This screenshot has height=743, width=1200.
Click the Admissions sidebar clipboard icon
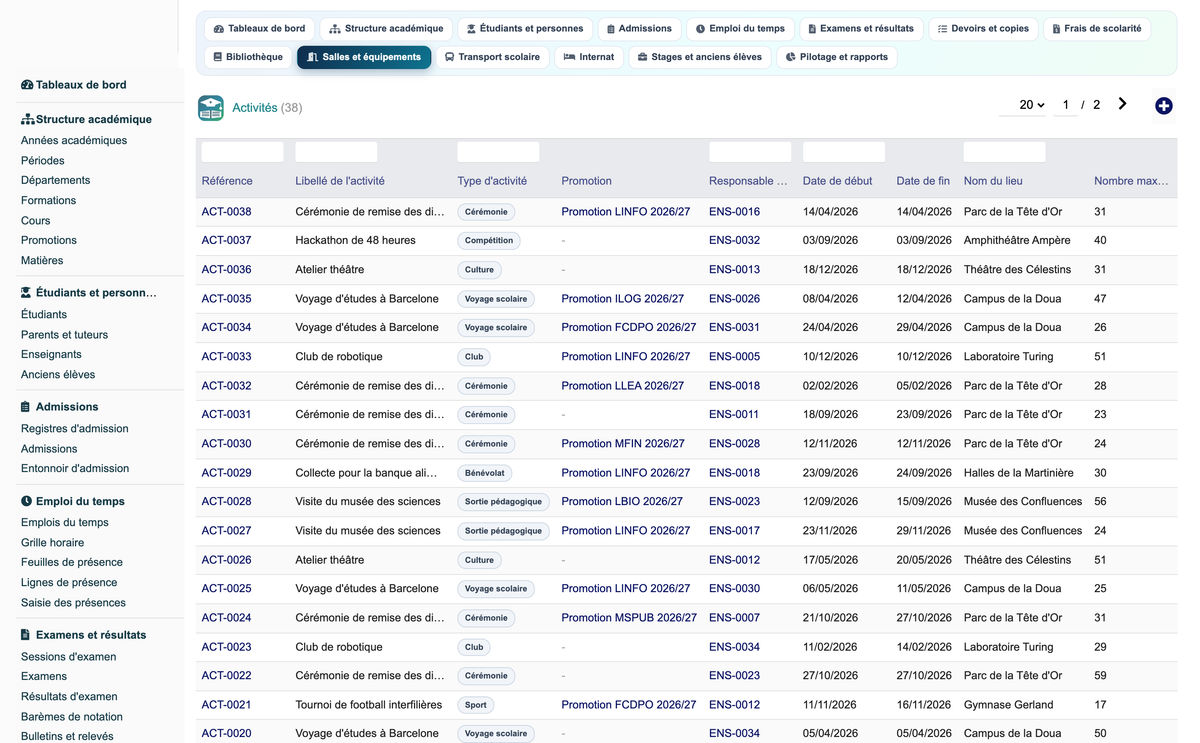tap(26, 407)
